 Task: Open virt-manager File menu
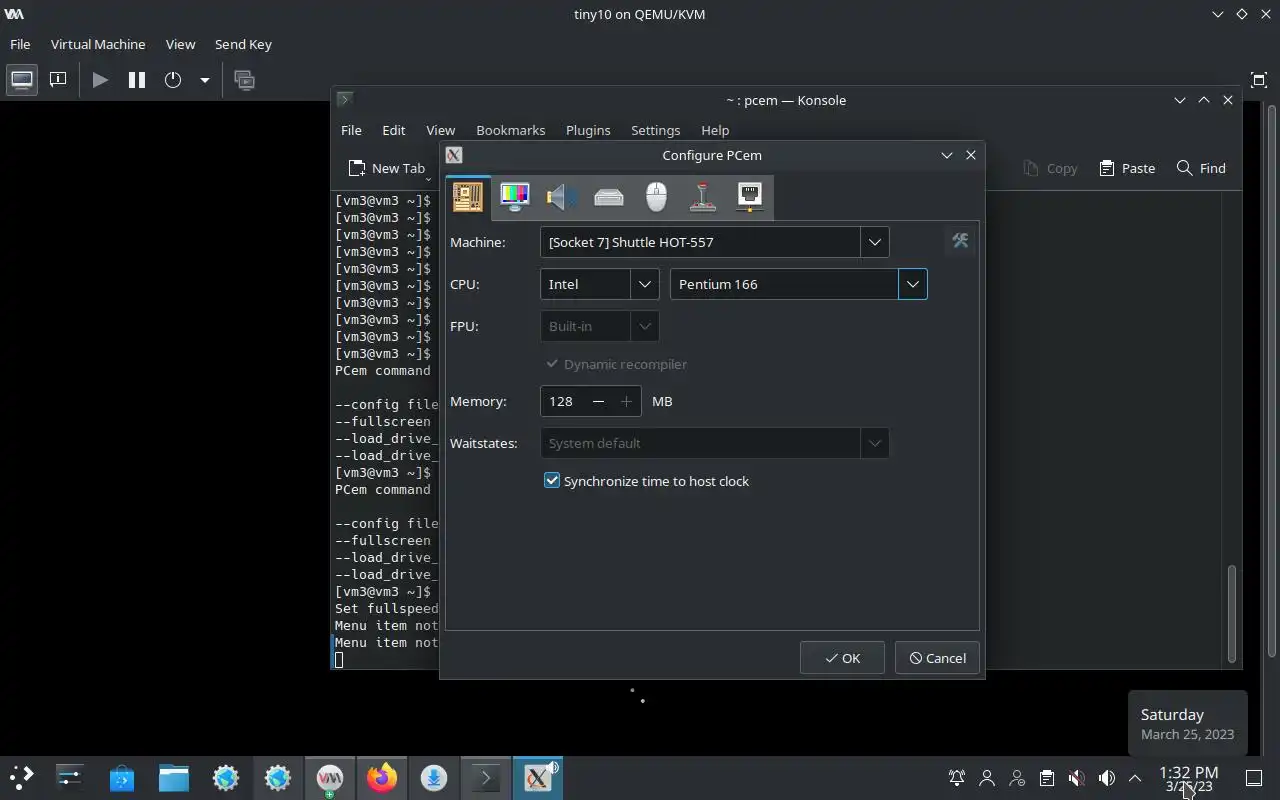tap(20, 44)
